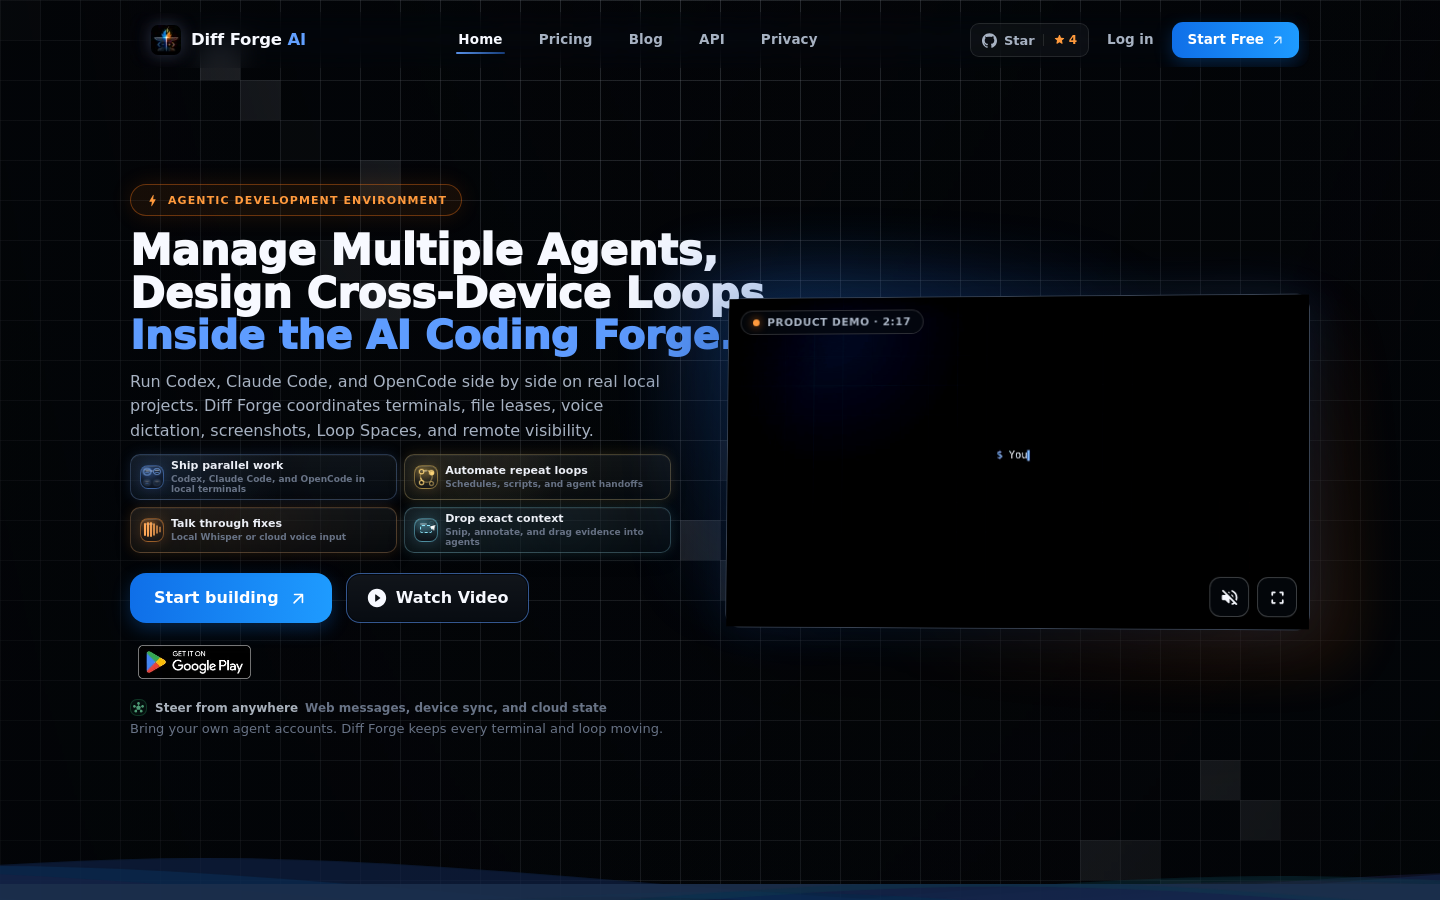Click the GitHub octocat icon
This screenshot has height=900, width=1440.
(989, 40)
